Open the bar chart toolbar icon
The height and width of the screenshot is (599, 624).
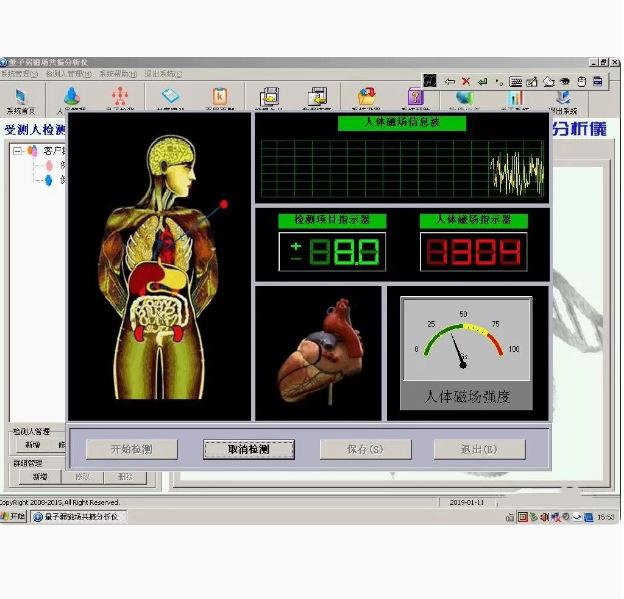point(515,98)
